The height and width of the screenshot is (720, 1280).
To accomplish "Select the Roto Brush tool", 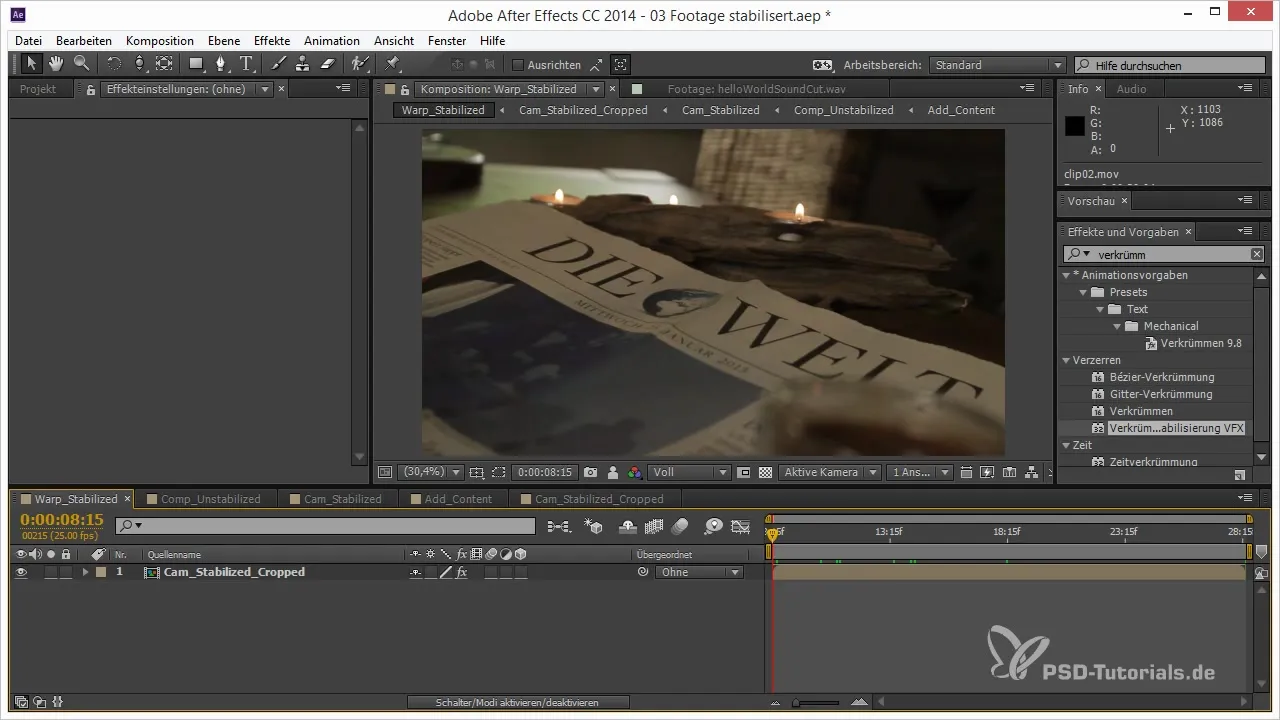I will pos(360,64).
